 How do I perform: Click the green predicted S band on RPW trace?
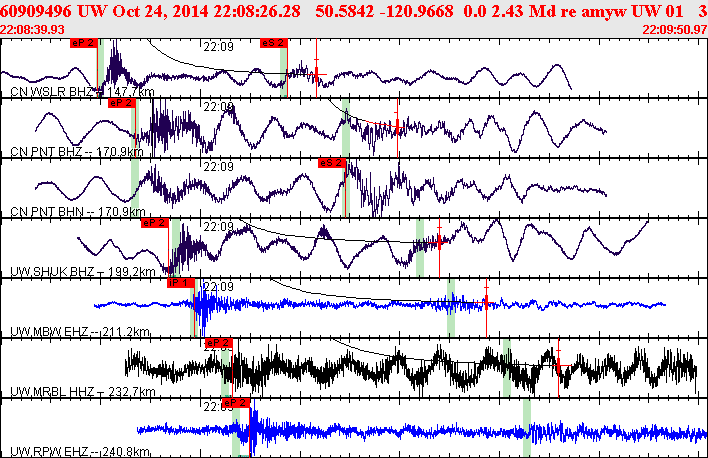[526, 428]
